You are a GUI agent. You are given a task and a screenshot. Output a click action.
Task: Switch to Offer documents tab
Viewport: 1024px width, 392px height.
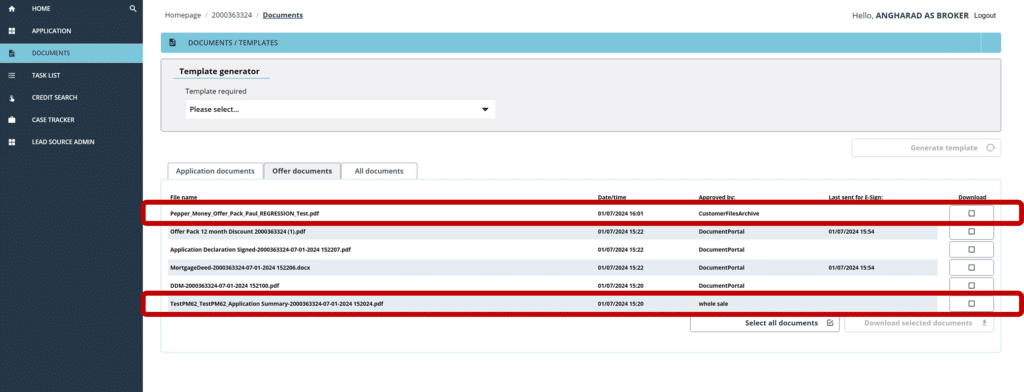tap(302, 171)
